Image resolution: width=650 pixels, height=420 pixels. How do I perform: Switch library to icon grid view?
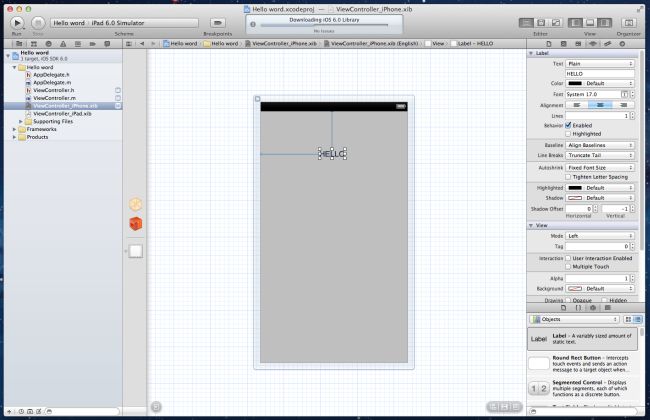click(628, 319)
